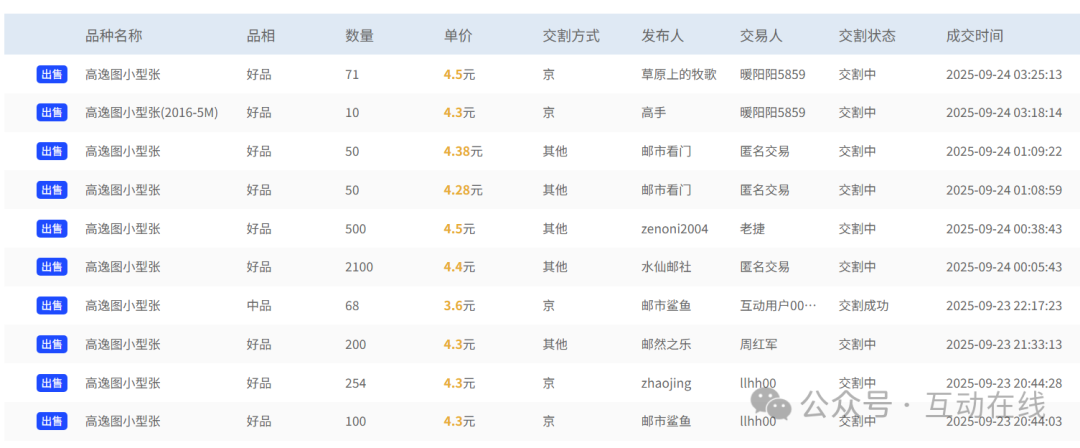Click the trader name 老捷
Viewport: 1080px width, 448px height.
(x=752, y=229)
